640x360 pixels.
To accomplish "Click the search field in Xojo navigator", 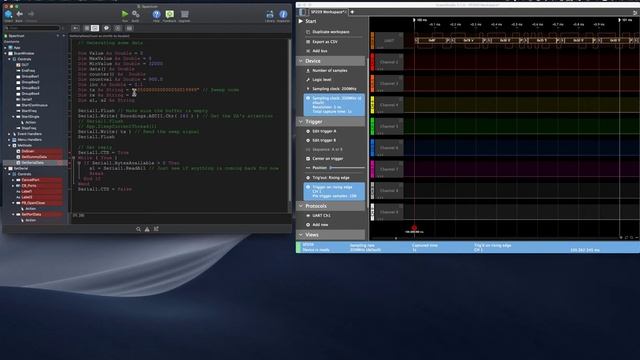I will click(x=34, y=28).
